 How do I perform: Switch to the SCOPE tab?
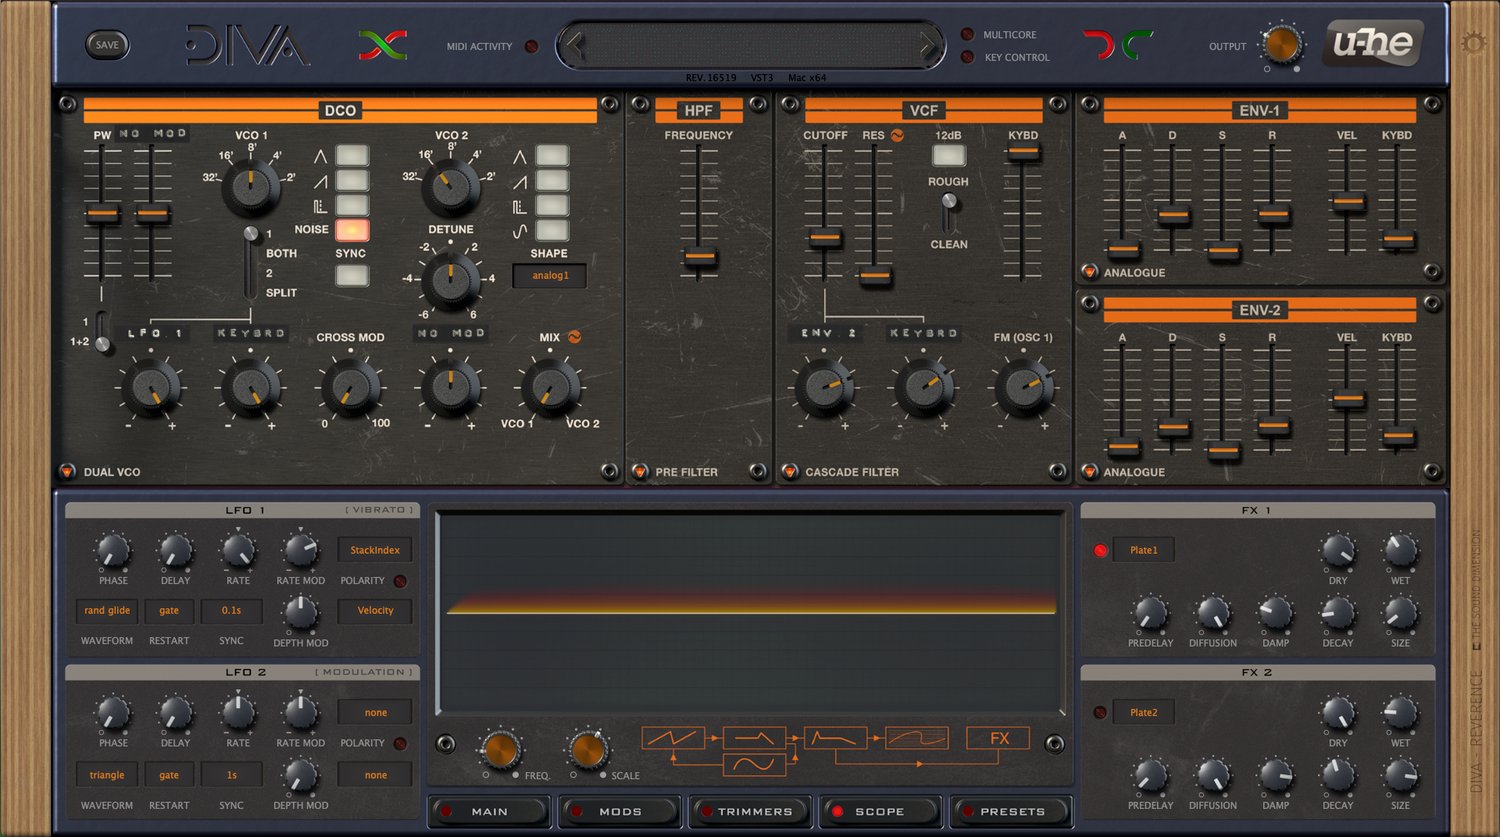point(879,811)
